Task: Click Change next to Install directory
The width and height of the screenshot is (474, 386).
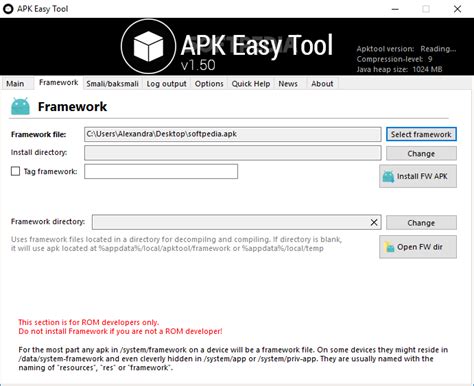Action: coord(421,154)
